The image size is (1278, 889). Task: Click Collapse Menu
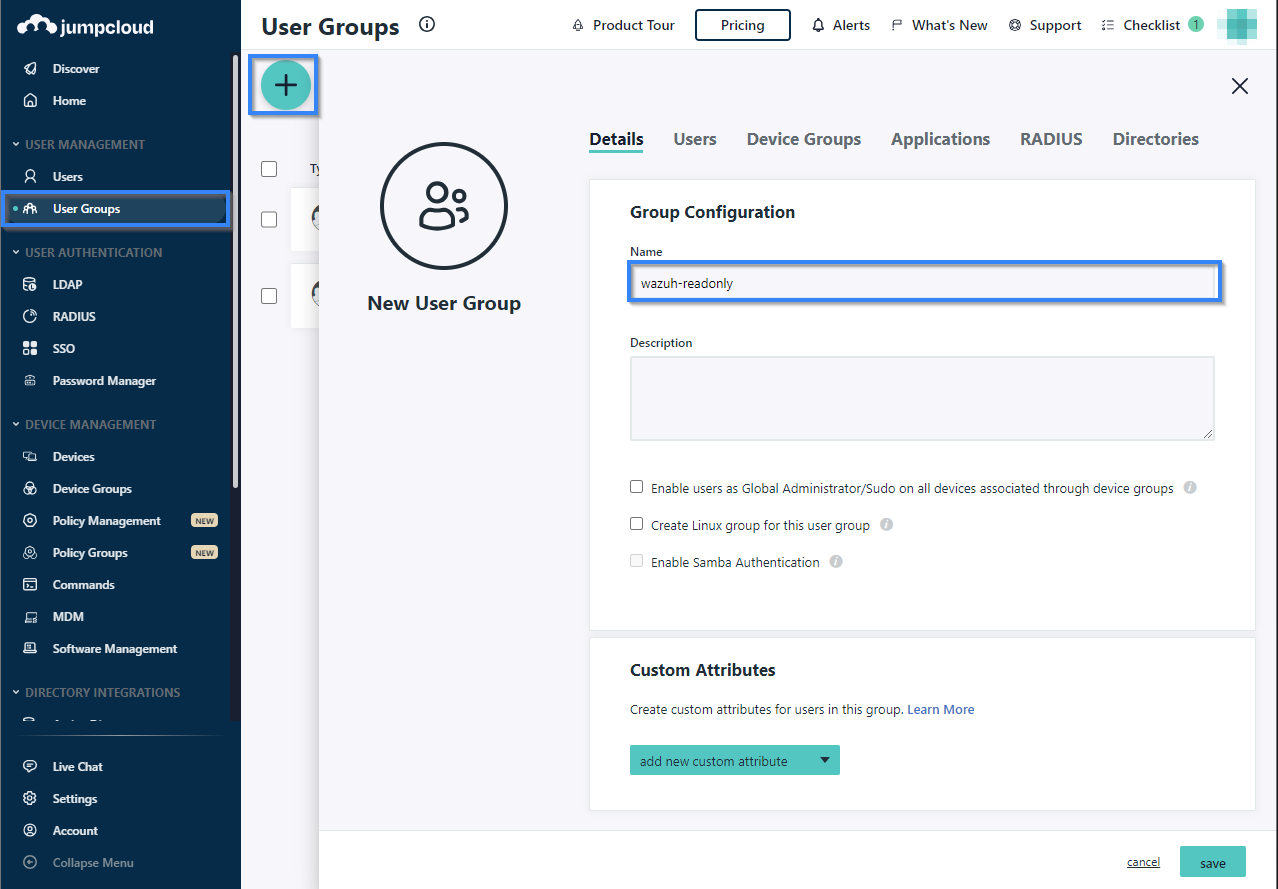point(92,863)
